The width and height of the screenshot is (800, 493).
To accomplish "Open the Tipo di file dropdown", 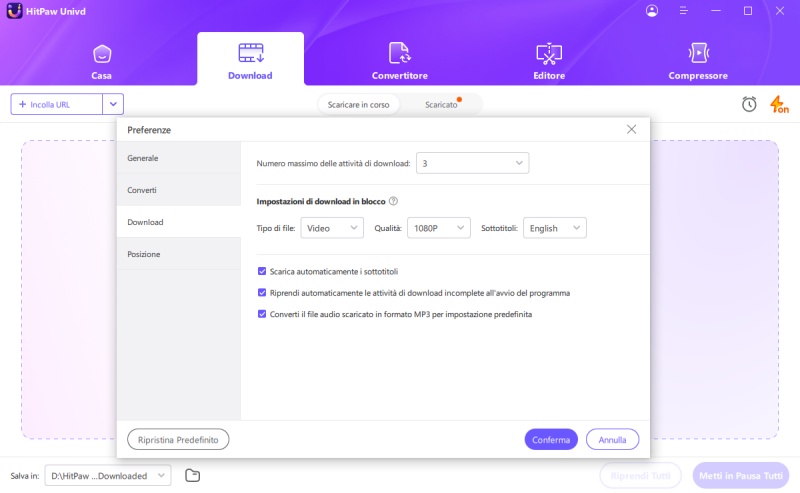I will (332, 228).
